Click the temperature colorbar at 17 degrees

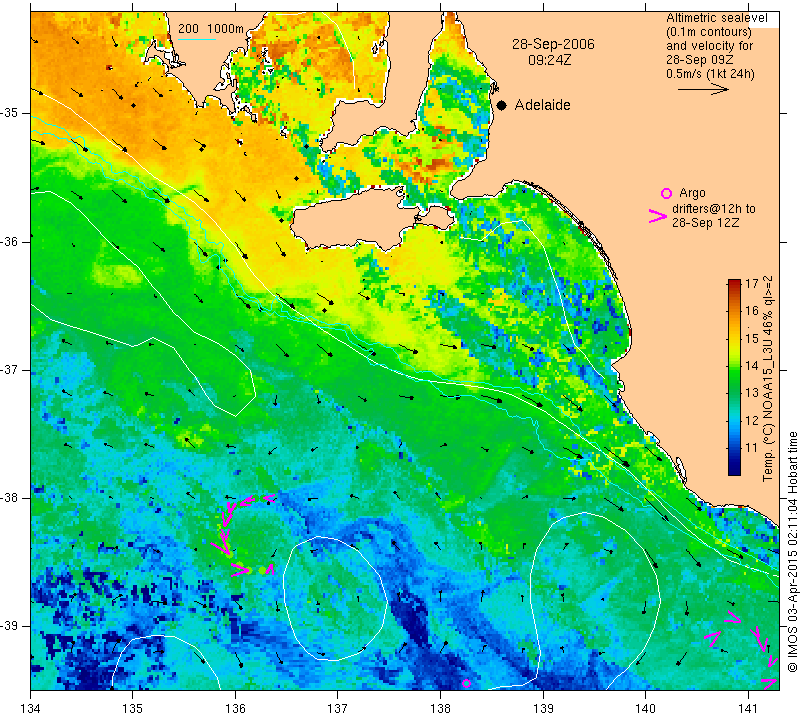(x=734, y=283)
